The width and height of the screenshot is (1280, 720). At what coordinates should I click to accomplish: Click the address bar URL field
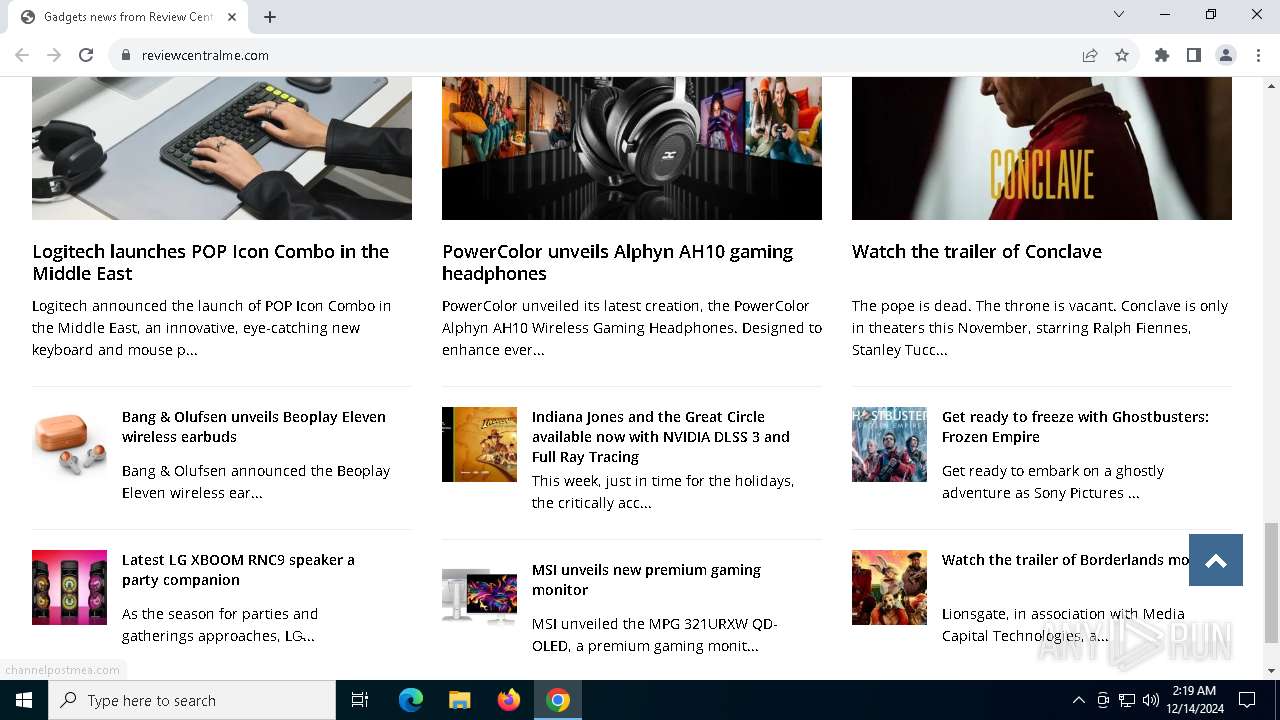click(600, 55)
